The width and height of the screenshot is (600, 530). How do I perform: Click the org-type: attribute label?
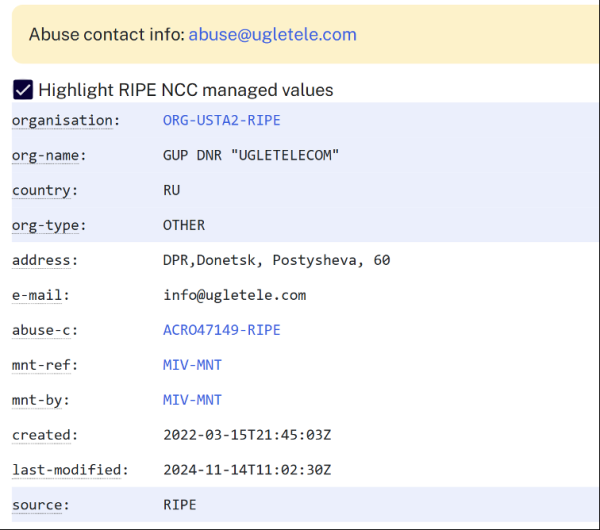49,225
